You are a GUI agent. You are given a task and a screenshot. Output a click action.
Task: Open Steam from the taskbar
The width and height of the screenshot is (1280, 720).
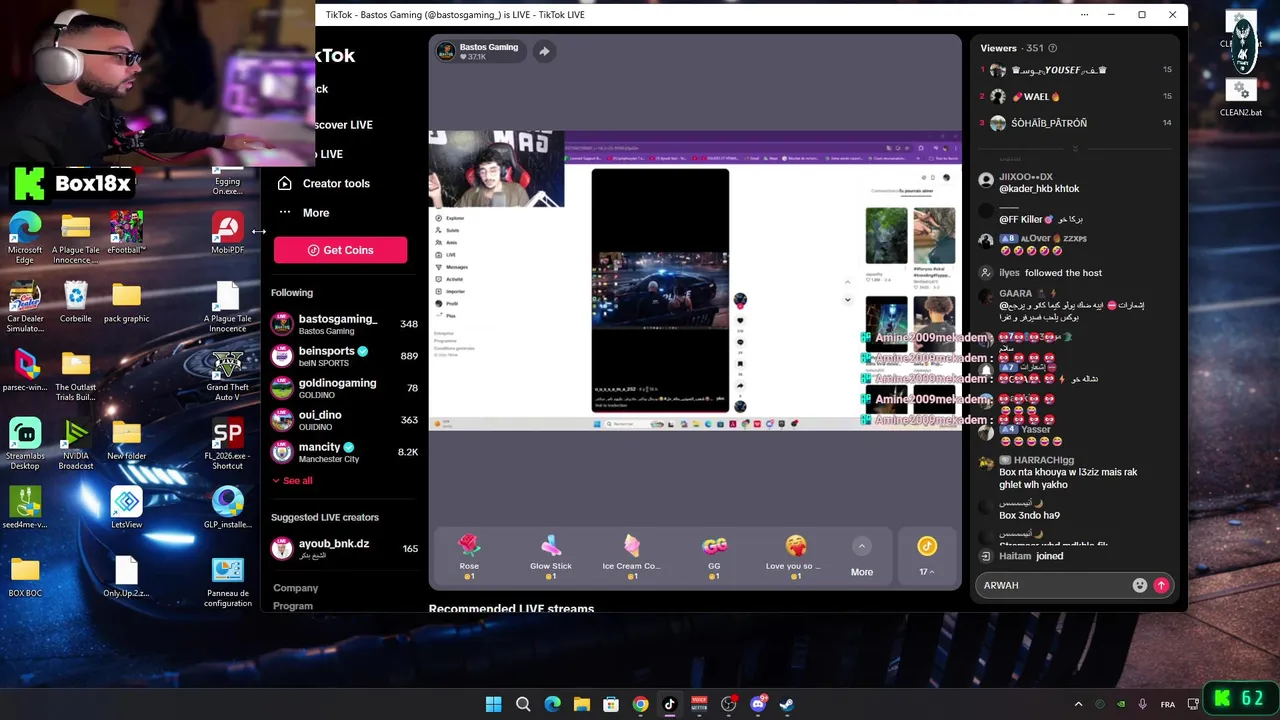787,704
